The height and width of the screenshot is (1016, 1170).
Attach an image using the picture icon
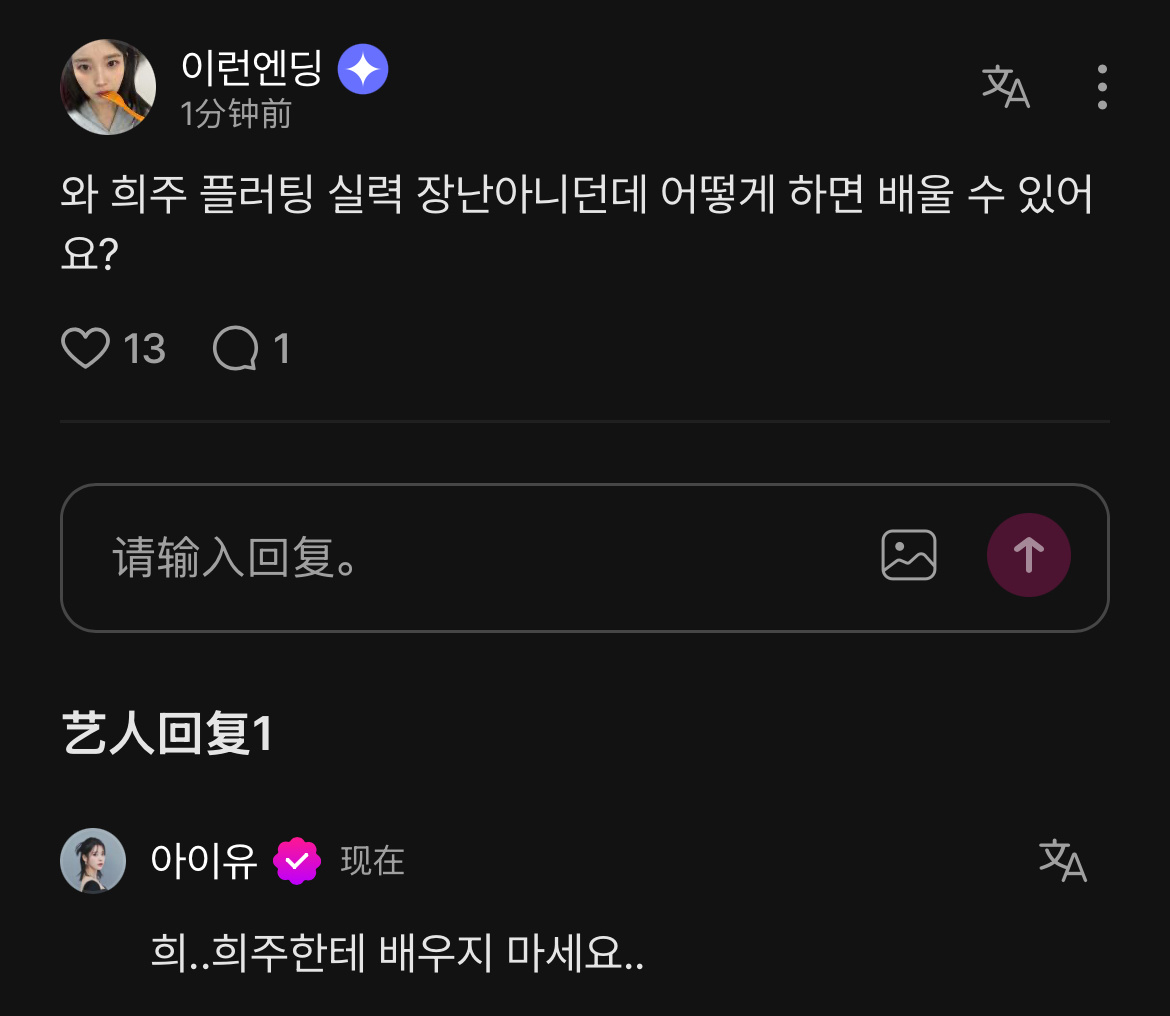tap(909, 555)
